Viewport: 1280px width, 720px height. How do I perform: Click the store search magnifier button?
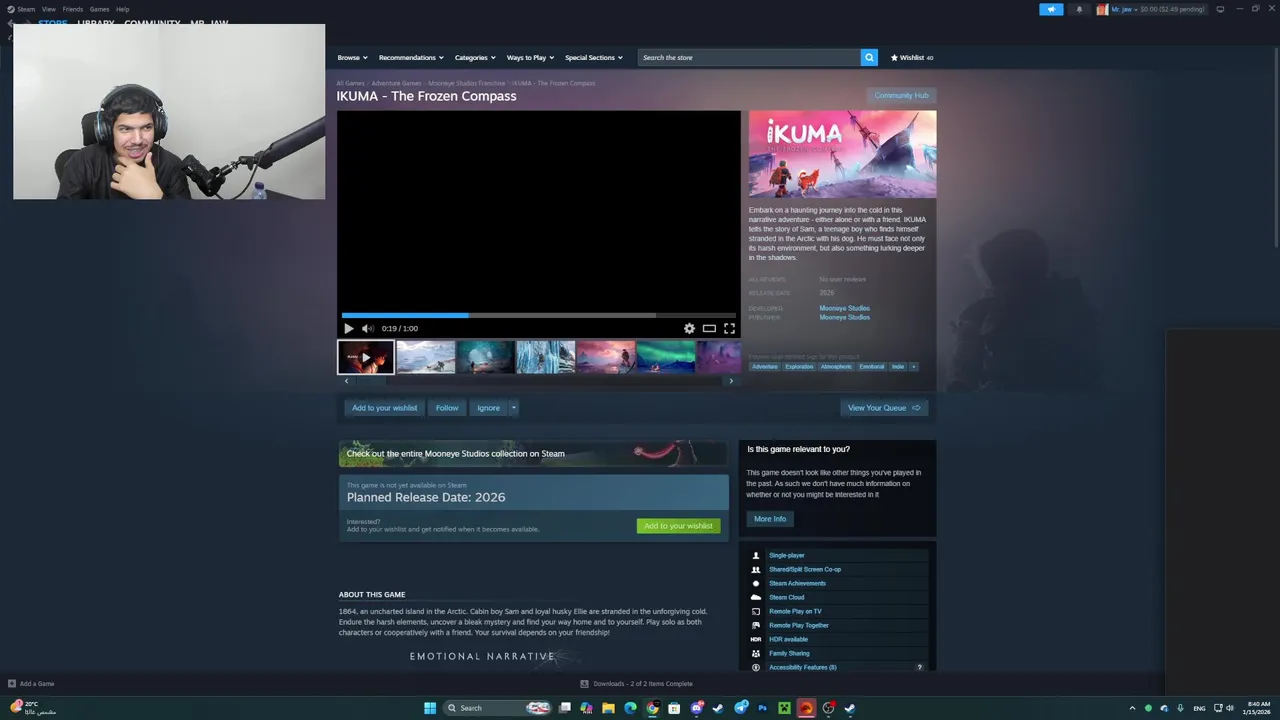tap(869, 57)
